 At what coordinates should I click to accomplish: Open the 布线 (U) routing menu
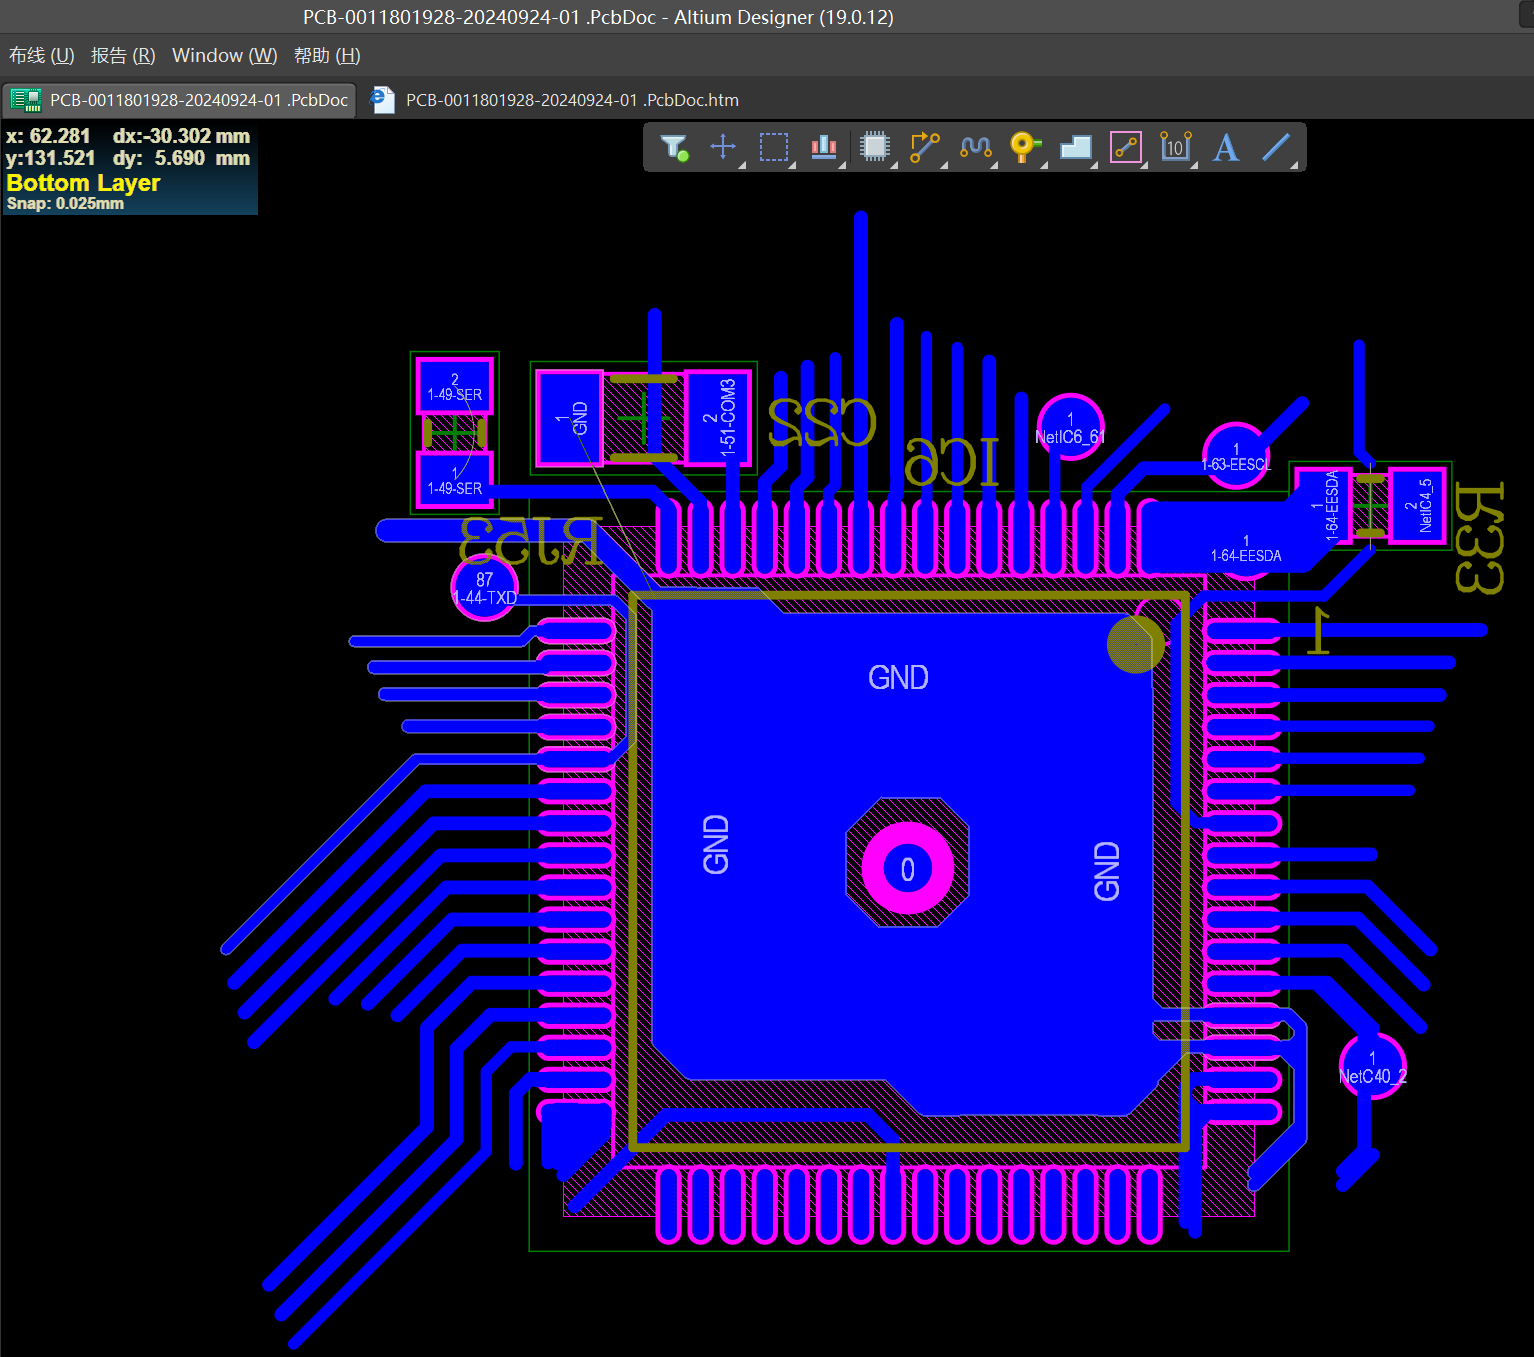(42, 56)
